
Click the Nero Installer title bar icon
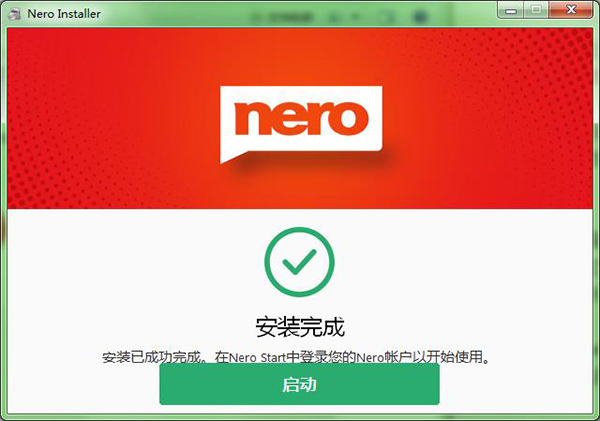14,14
